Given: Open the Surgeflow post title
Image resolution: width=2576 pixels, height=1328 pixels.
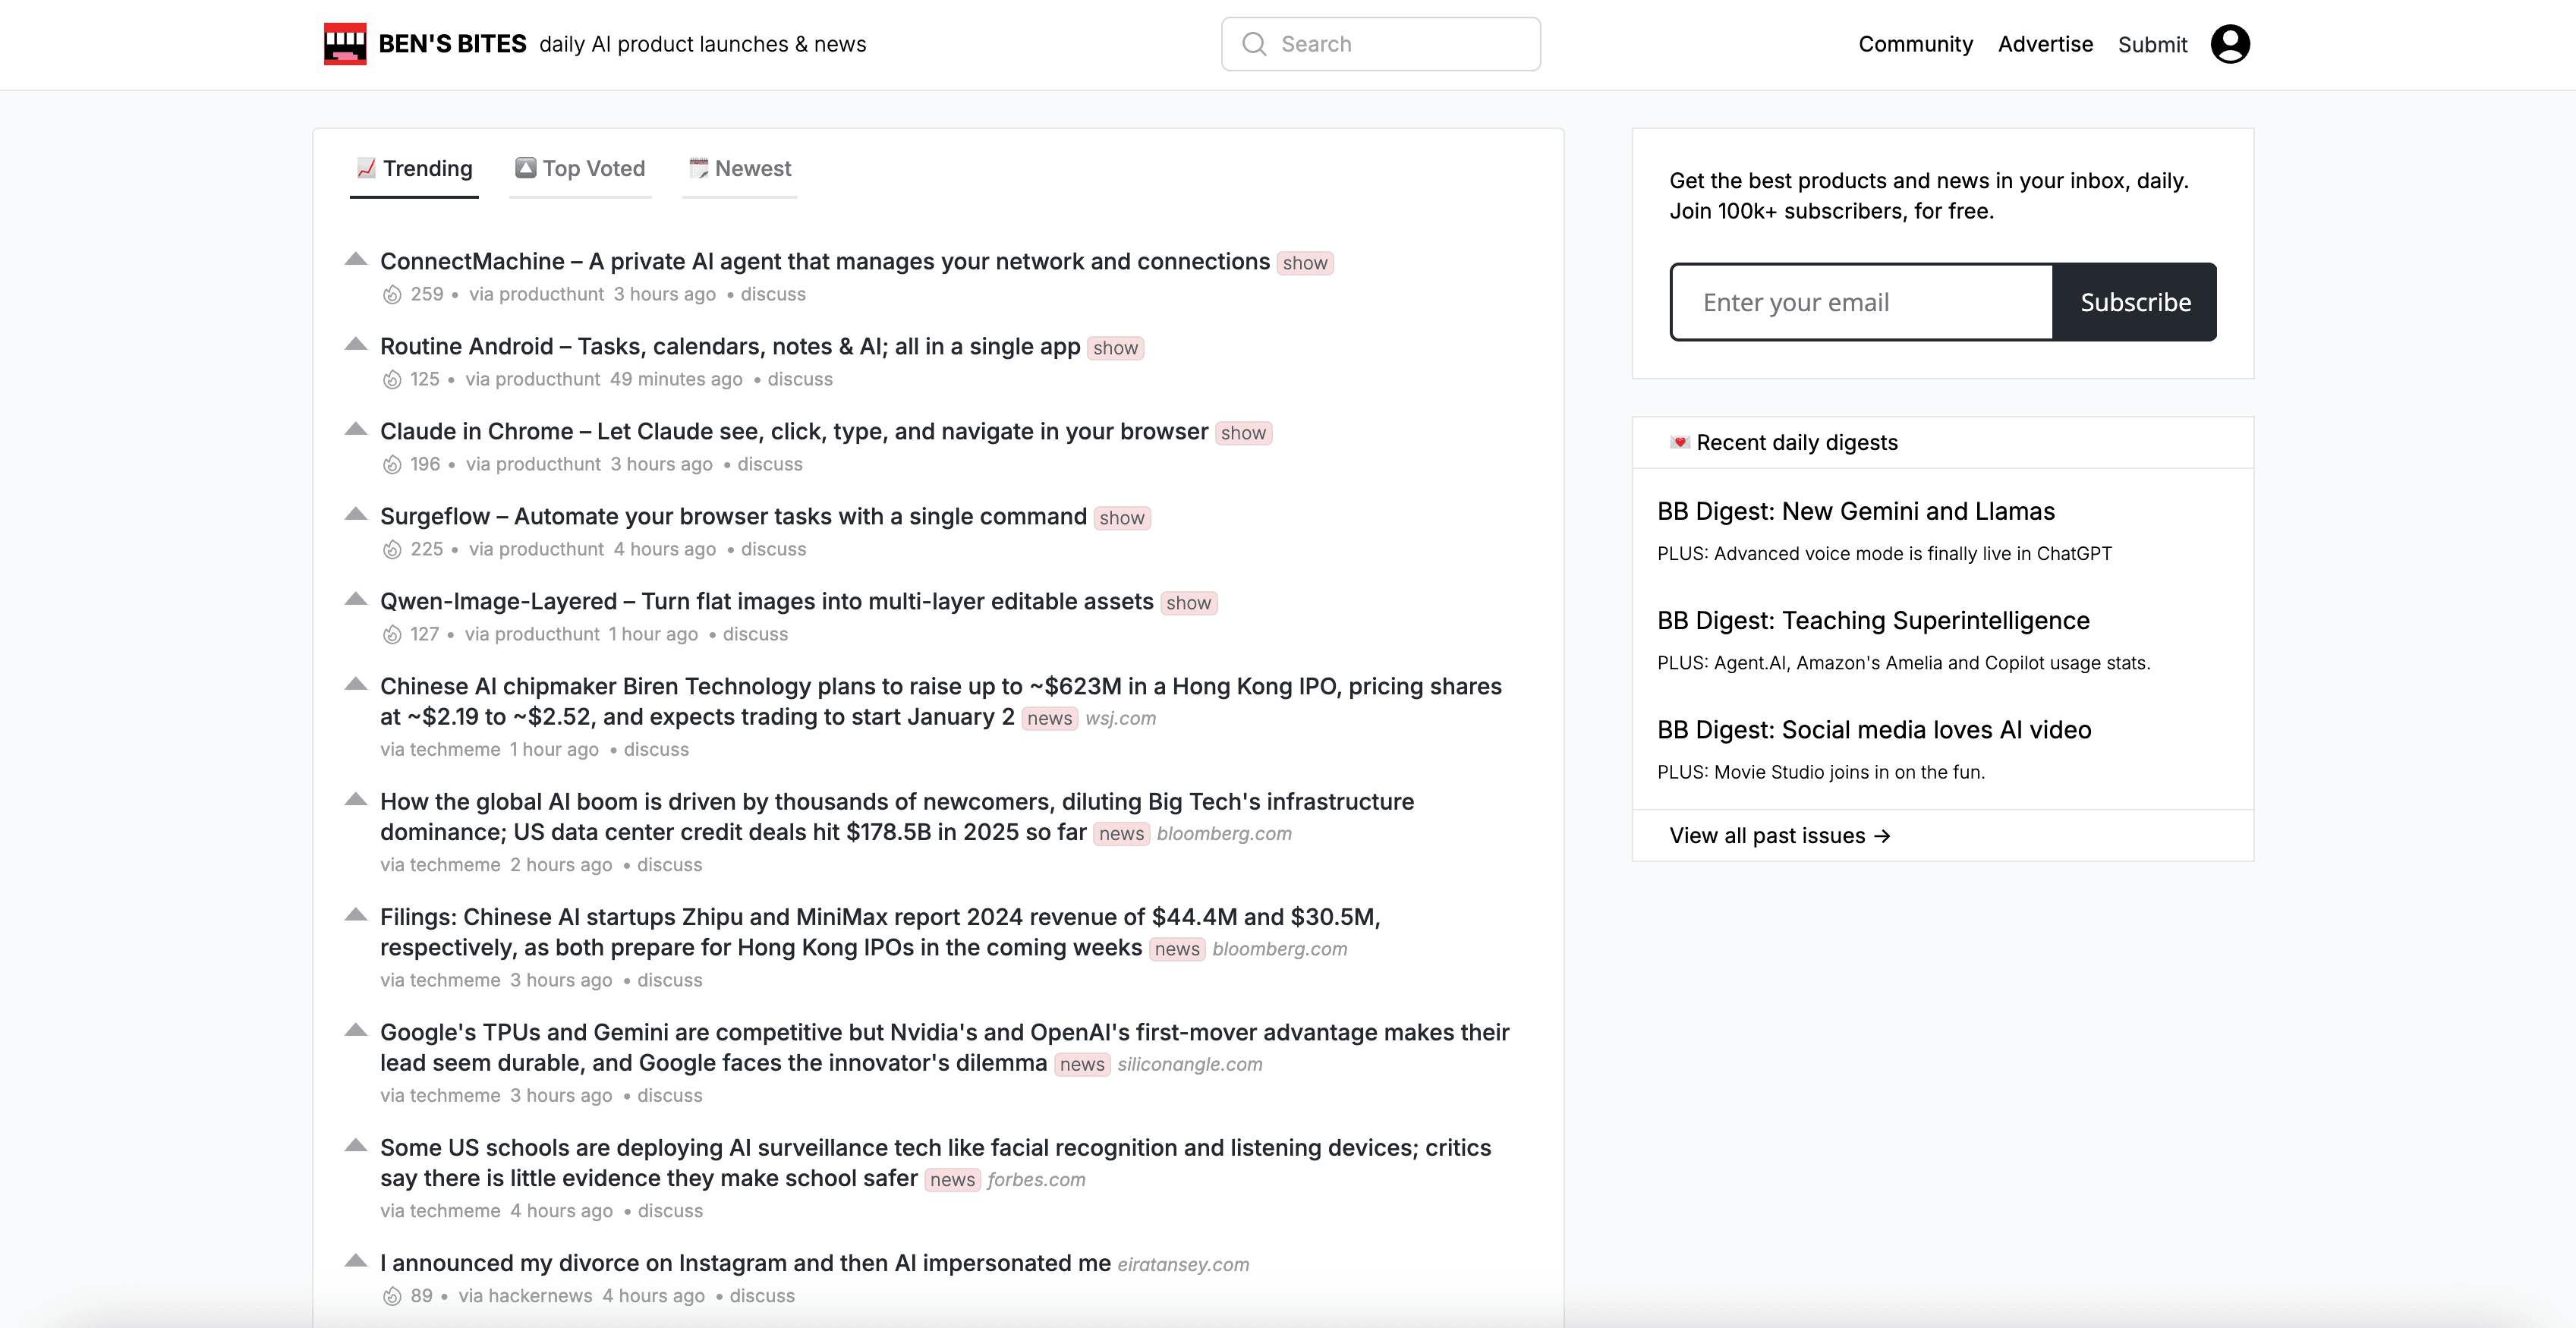Looking at the screenshot, I should [733, 516].
